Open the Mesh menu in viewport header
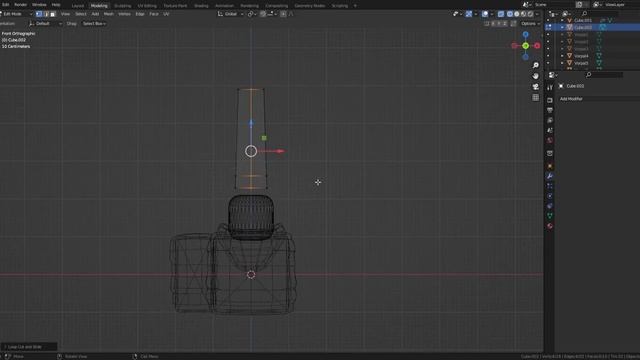The width and height of the screenshot is (640, 360). [109, 14]
